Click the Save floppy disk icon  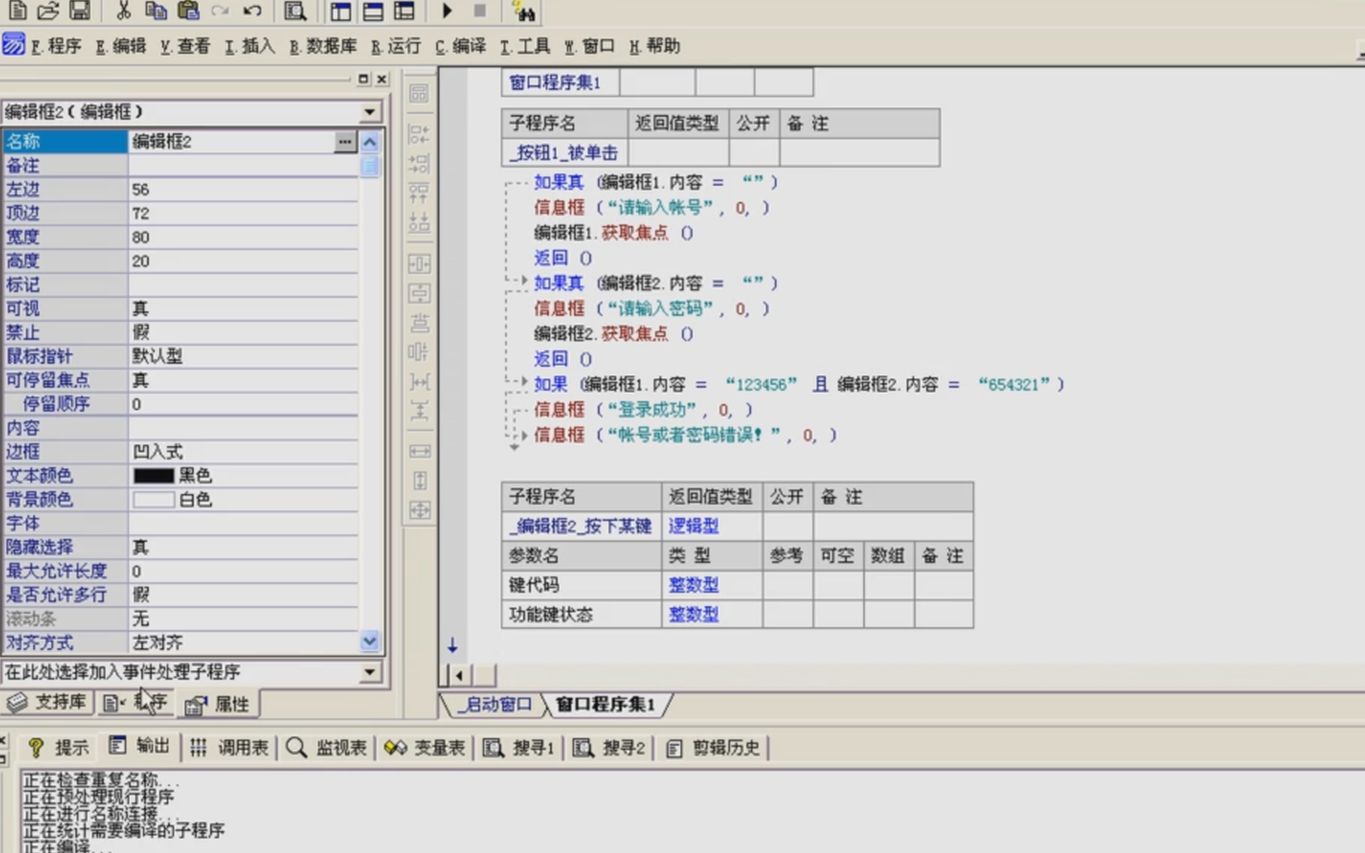coord(79,11)
